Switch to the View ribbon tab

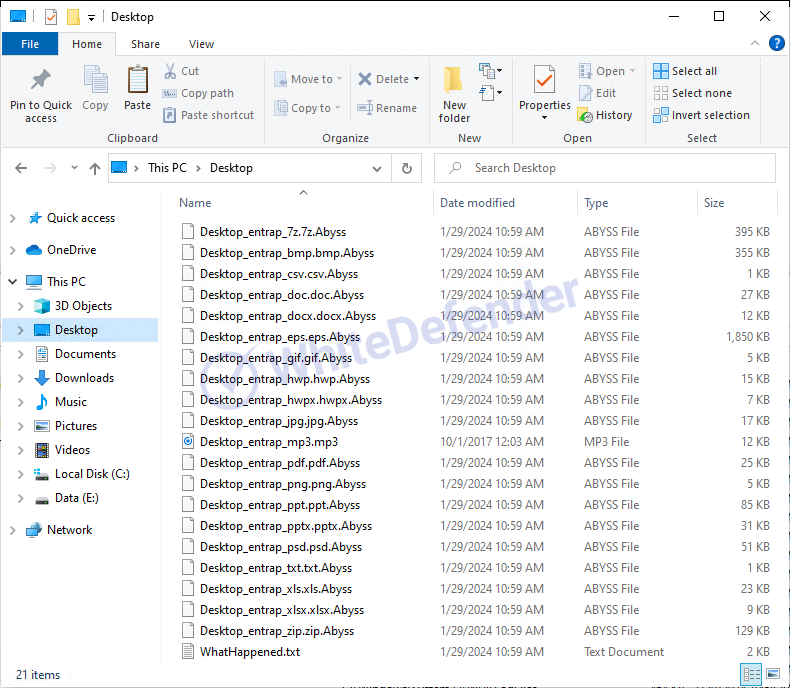tap(201, 44)
